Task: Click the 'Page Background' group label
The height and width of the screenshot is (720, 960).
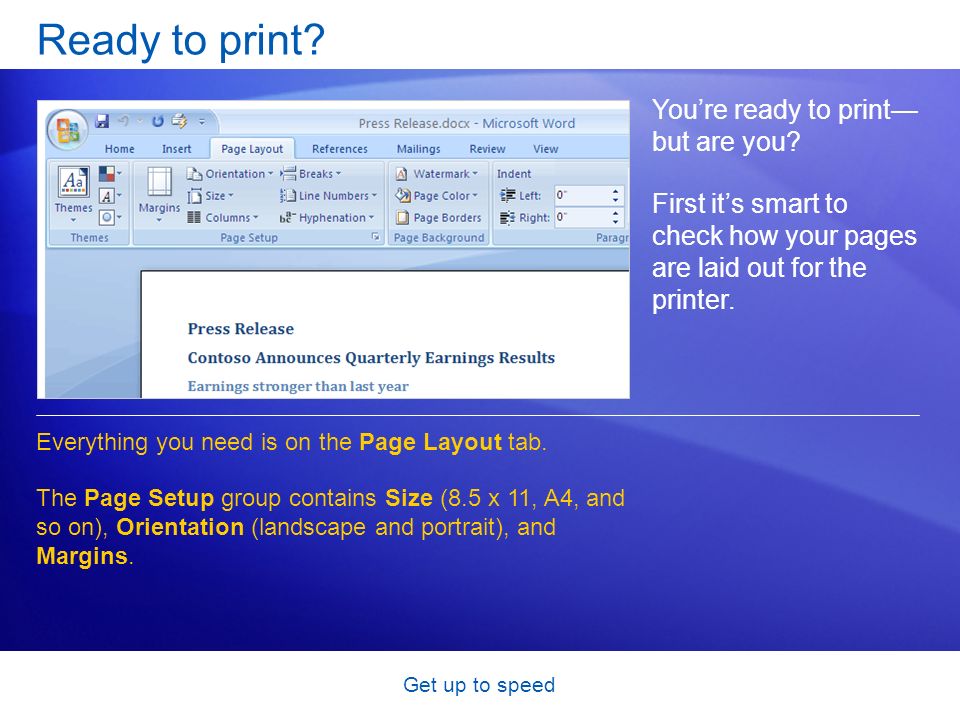Action: 438,238
